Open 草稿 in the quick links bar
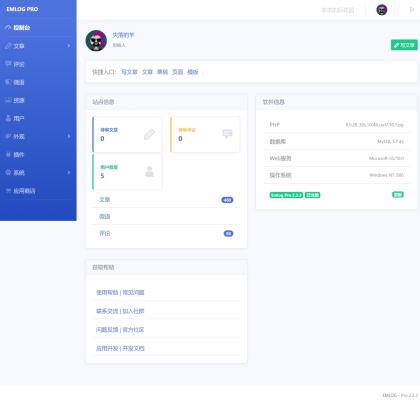Viewport: 420px width, 404px height. tap(162, 72)
